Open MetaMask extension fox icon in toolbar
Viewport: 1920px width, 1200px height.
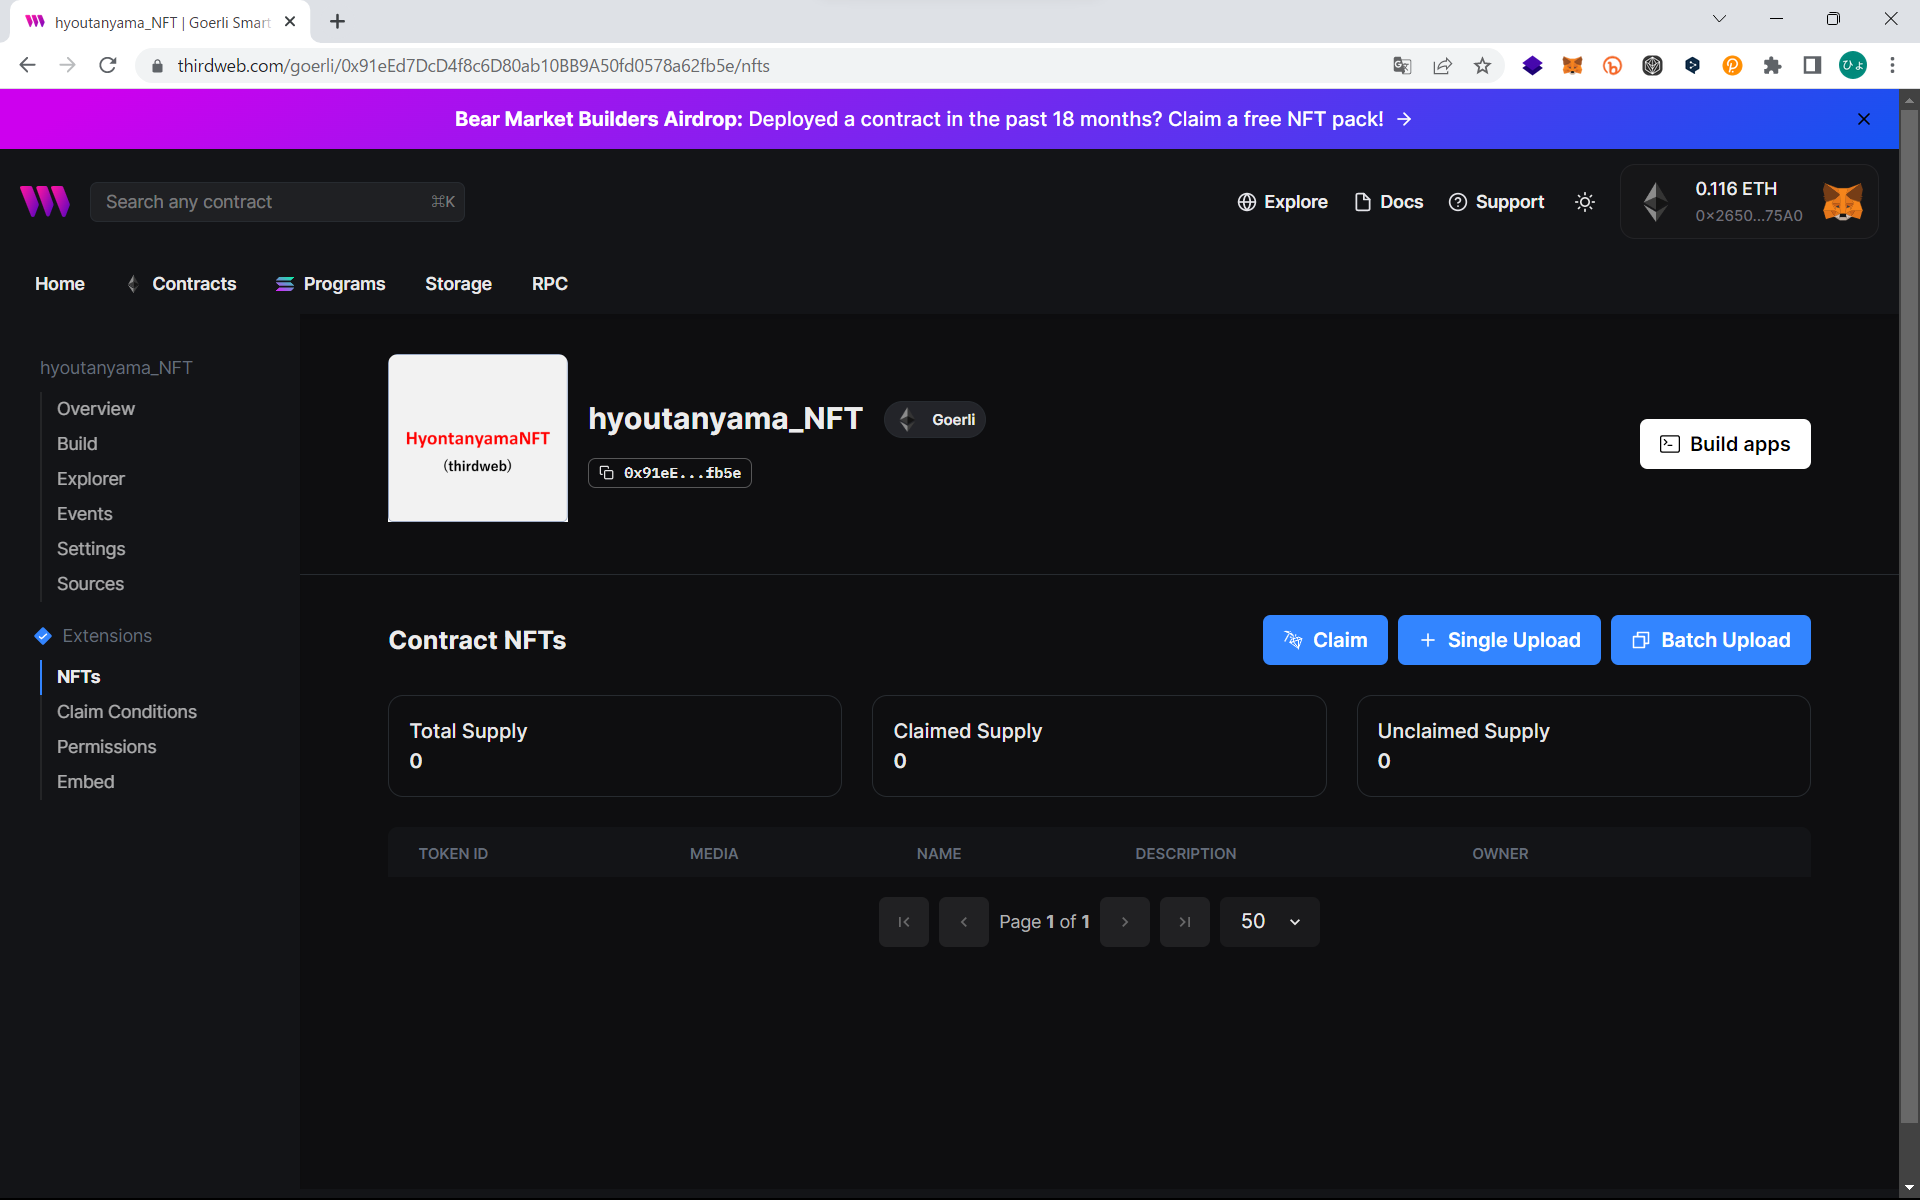pos(1572,66)
